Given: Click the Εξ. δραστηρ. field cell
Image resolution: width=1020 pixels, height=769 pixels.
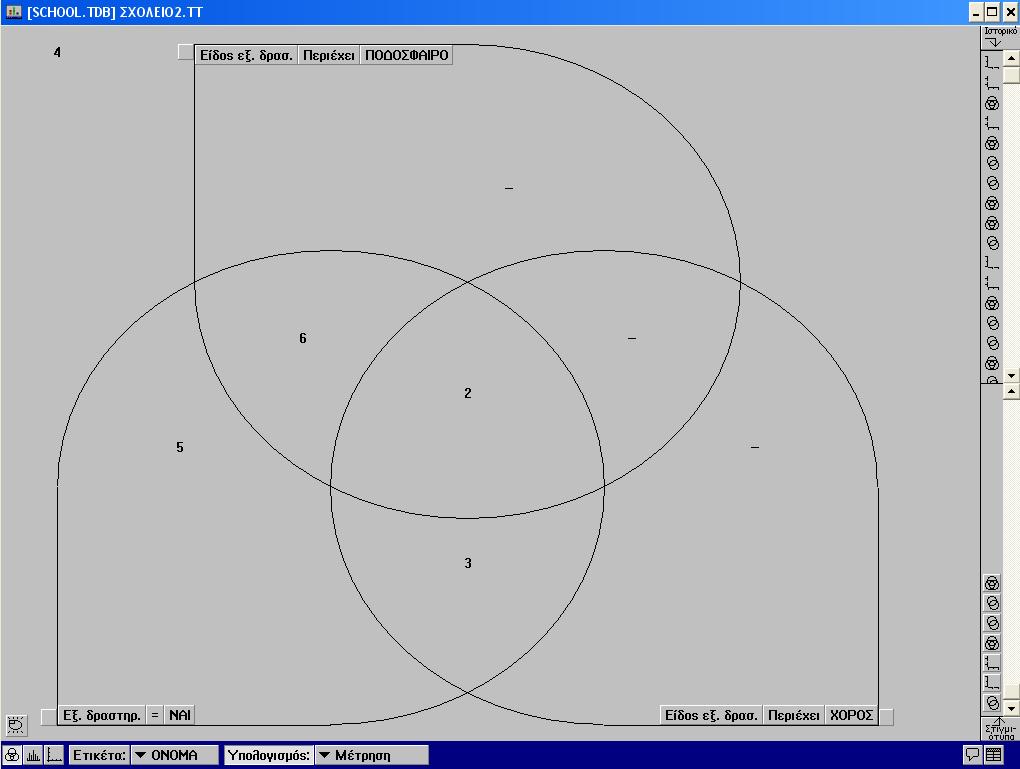Looking at the screenshot, I should click(101, 715).
